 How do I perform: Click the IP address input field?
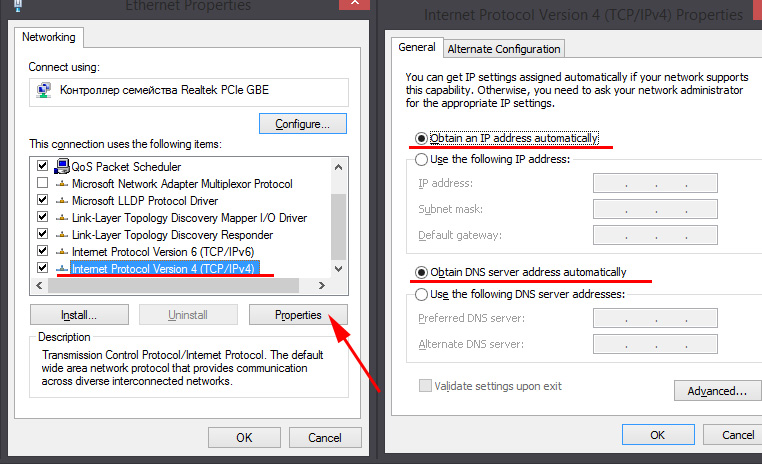(655, 183)
